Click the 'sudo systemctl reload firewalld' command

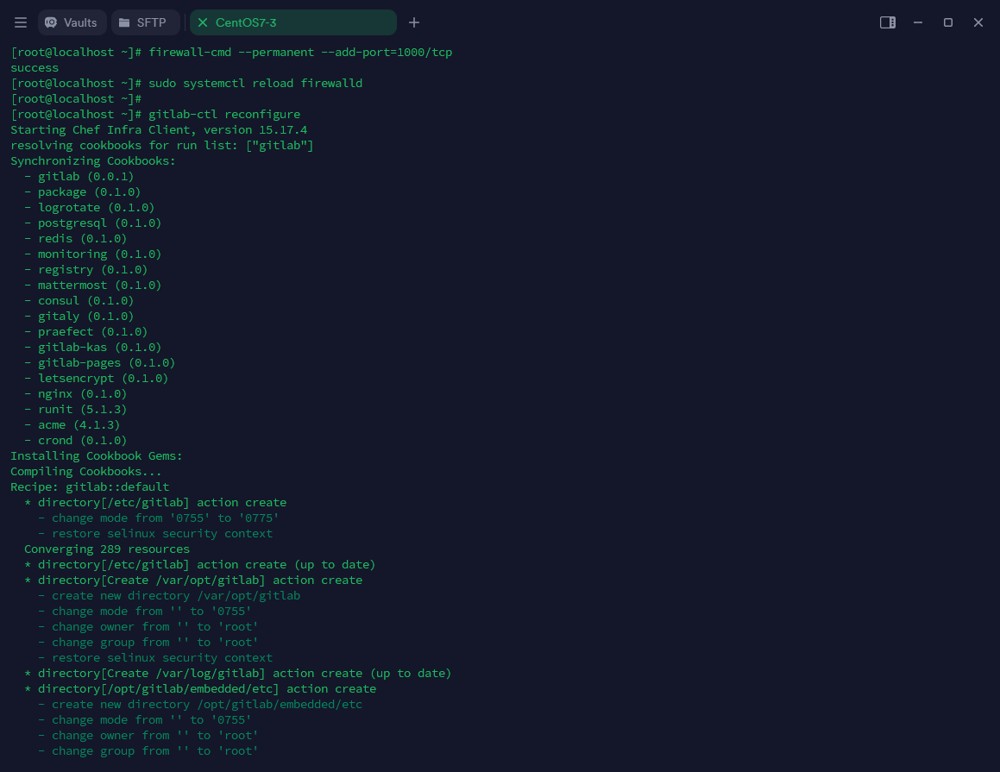255,83
